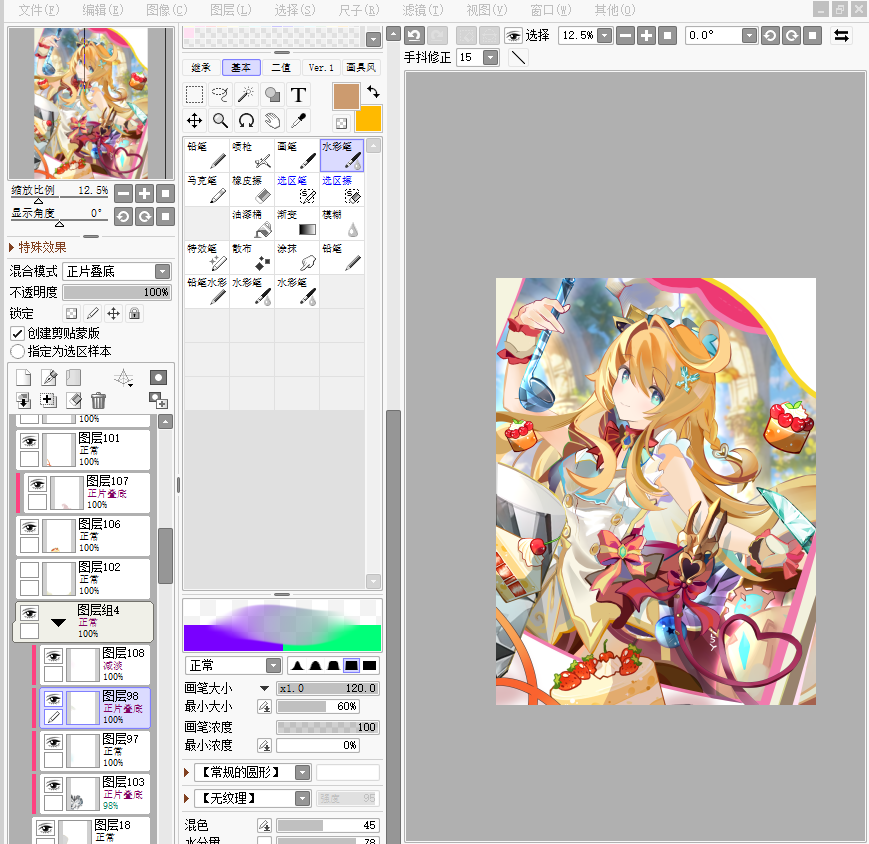
Task: Select the 指定为选区样本 radio button
Action: [17, 351]
